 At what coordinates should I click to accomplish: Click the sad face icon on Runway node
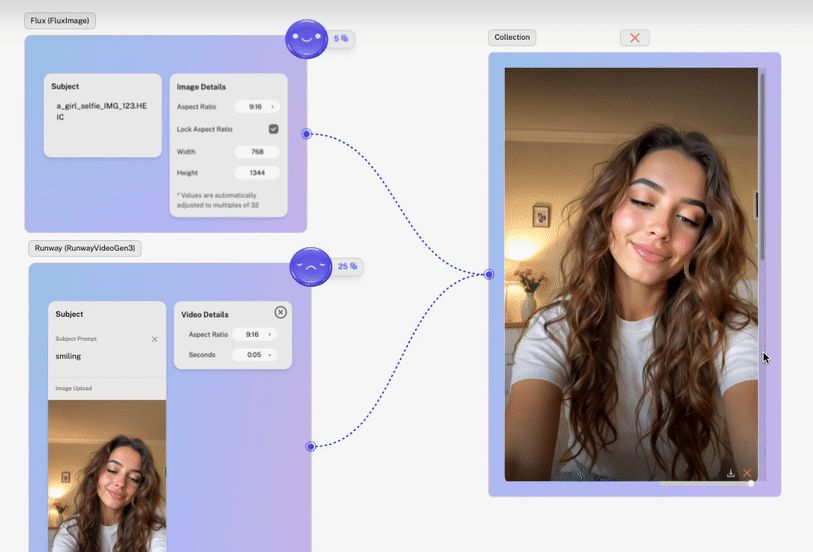310,266
